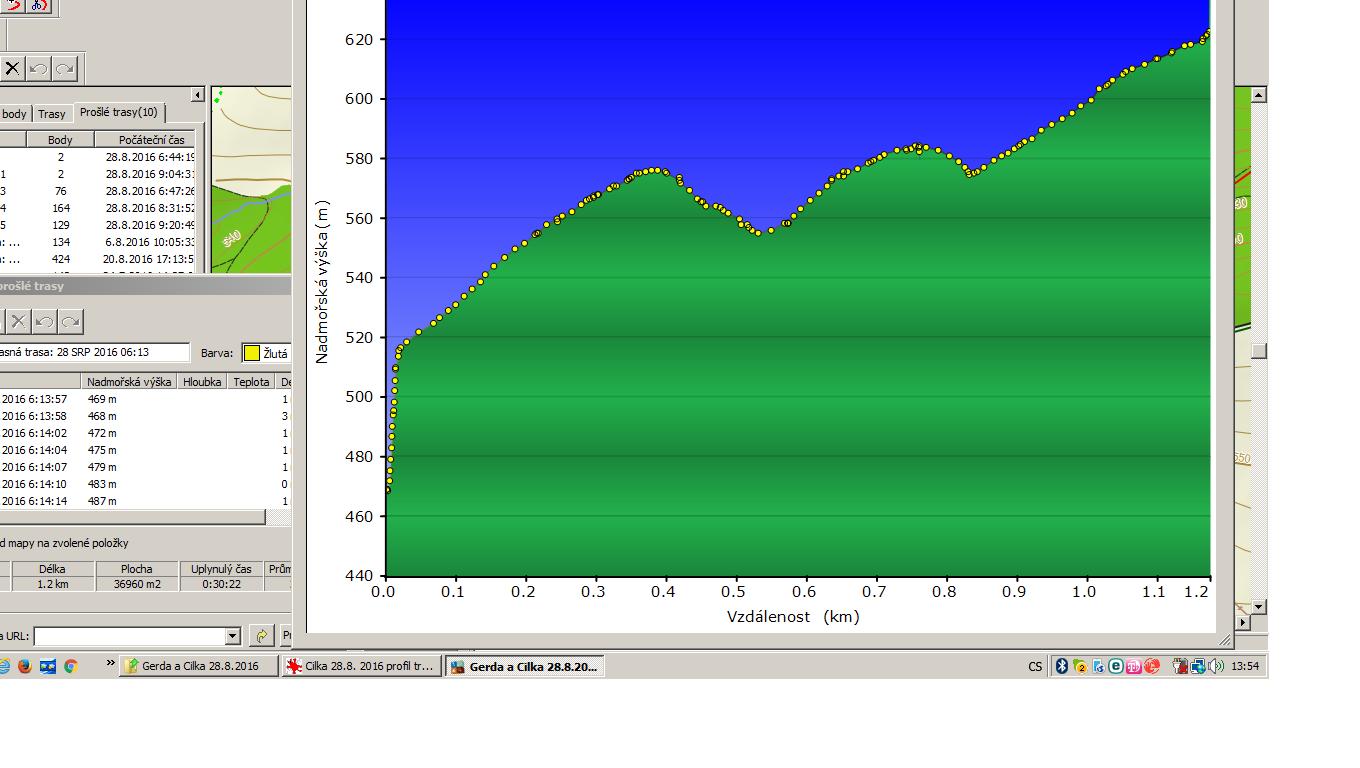
Task: Click the Nadmořská výška column header
Action: (129, 382)
